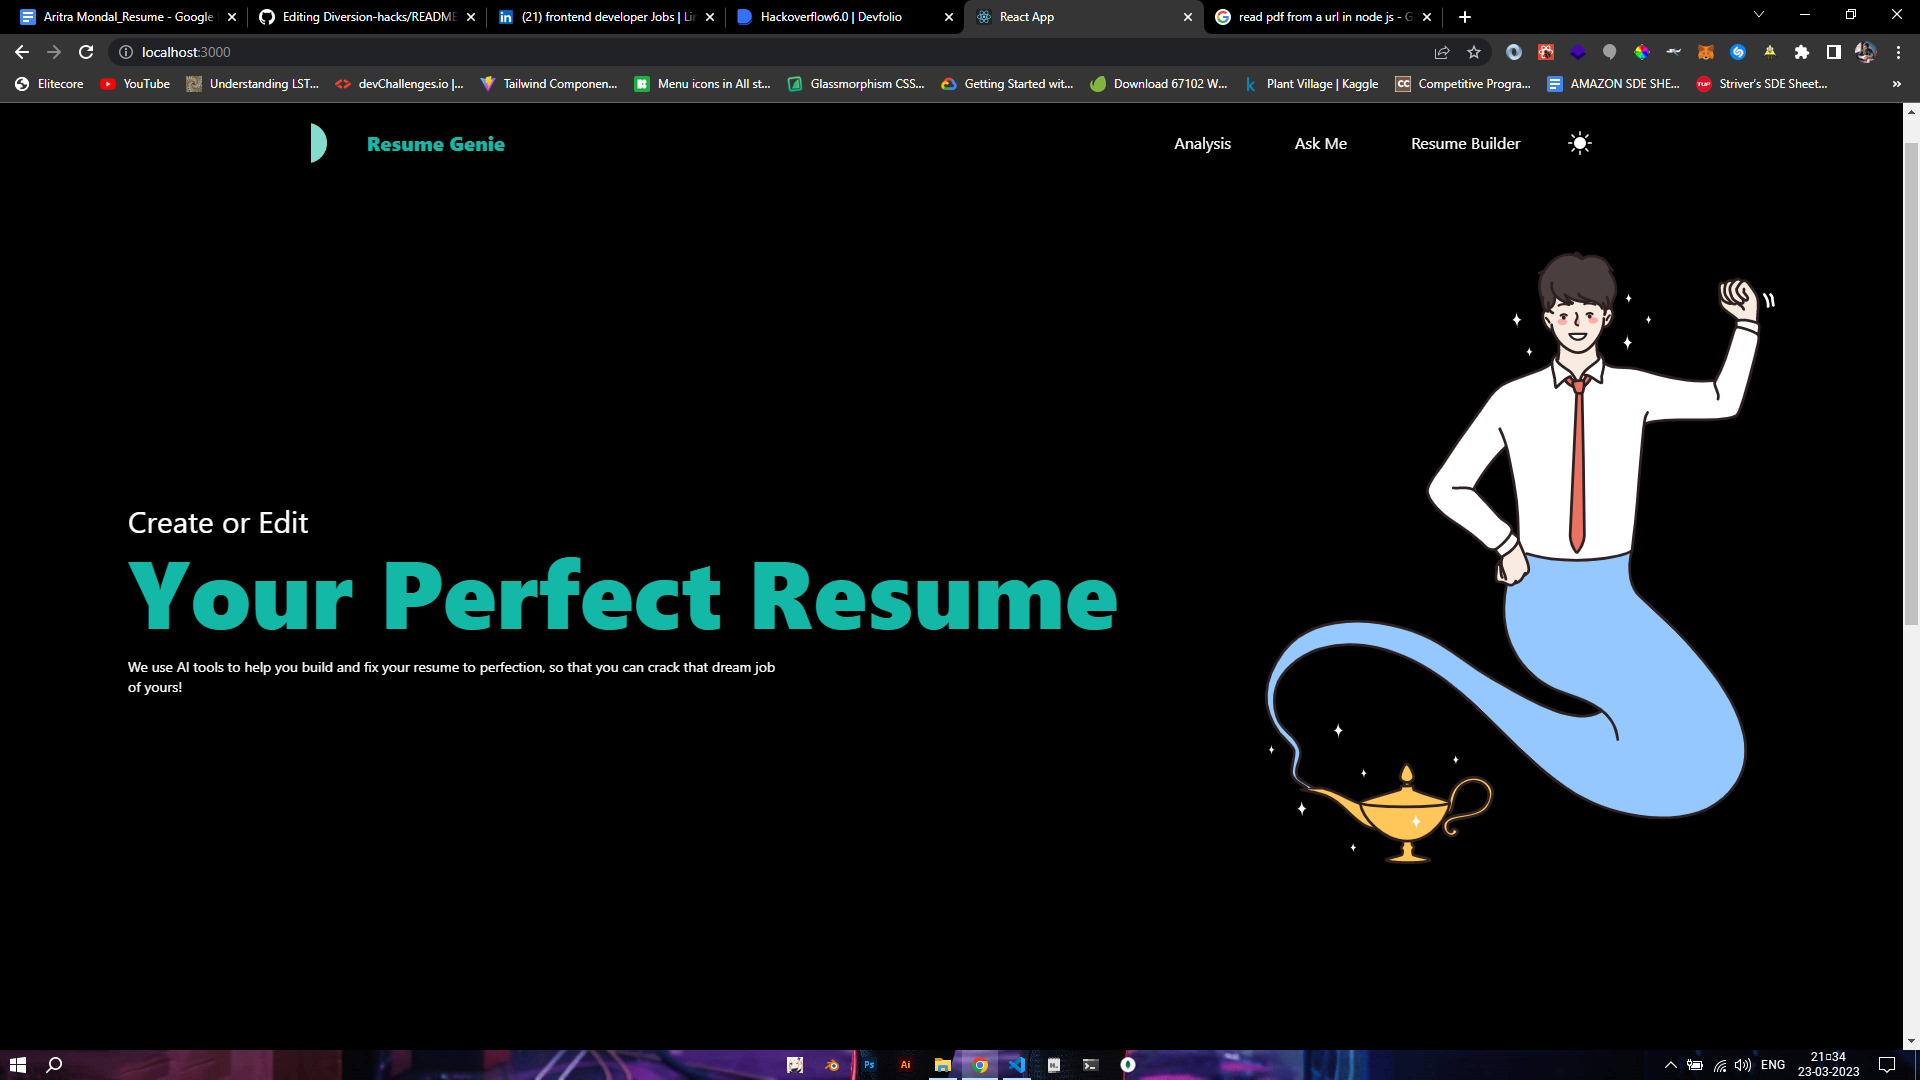Open the Analysis page
Image resolution: width=1920 pixels, height=1080 pixels.
pos(1202,143)
